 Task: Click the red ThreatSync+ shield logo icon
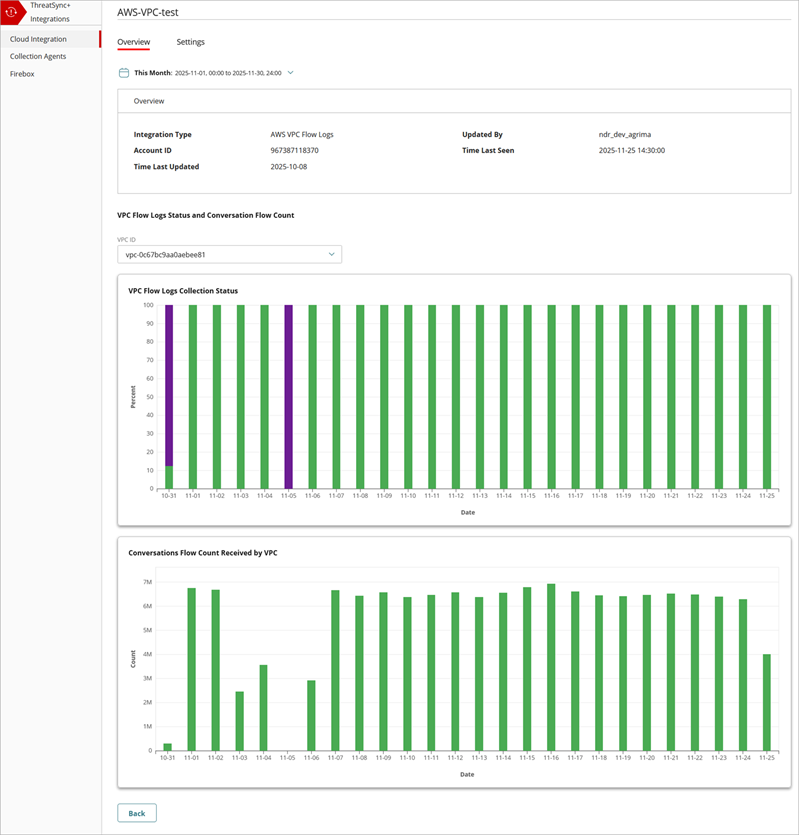14,12
